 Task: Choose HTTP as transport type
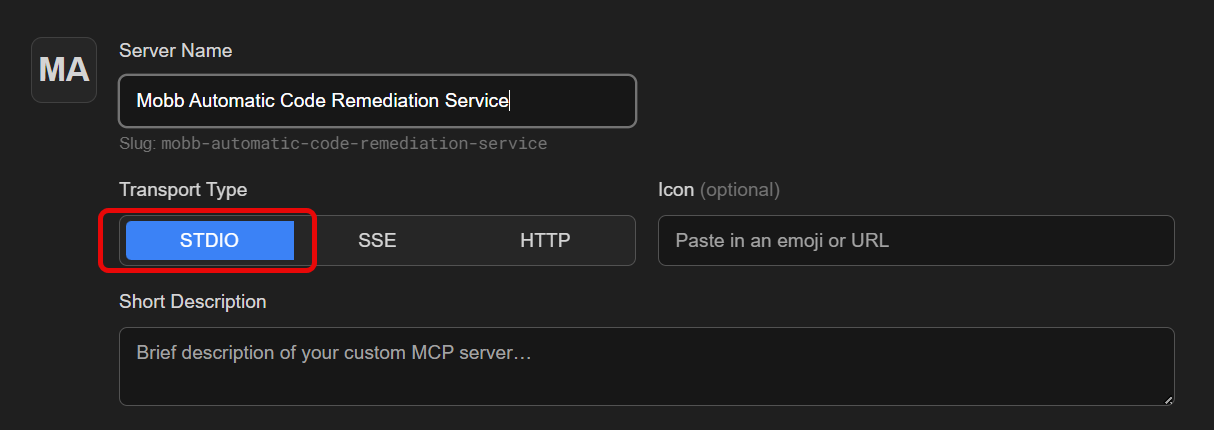coord(545,240)
